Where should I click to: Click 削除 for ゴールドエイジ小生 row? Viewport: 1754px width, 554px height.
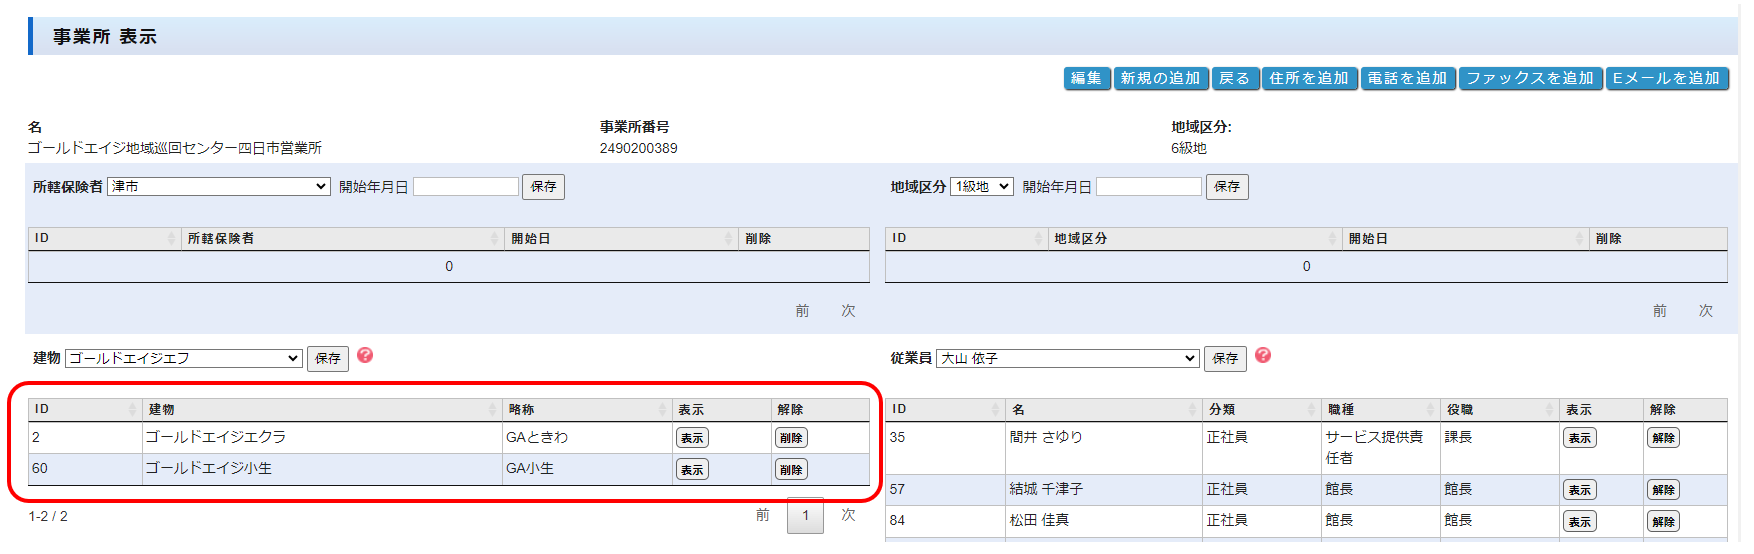point(791,470)
